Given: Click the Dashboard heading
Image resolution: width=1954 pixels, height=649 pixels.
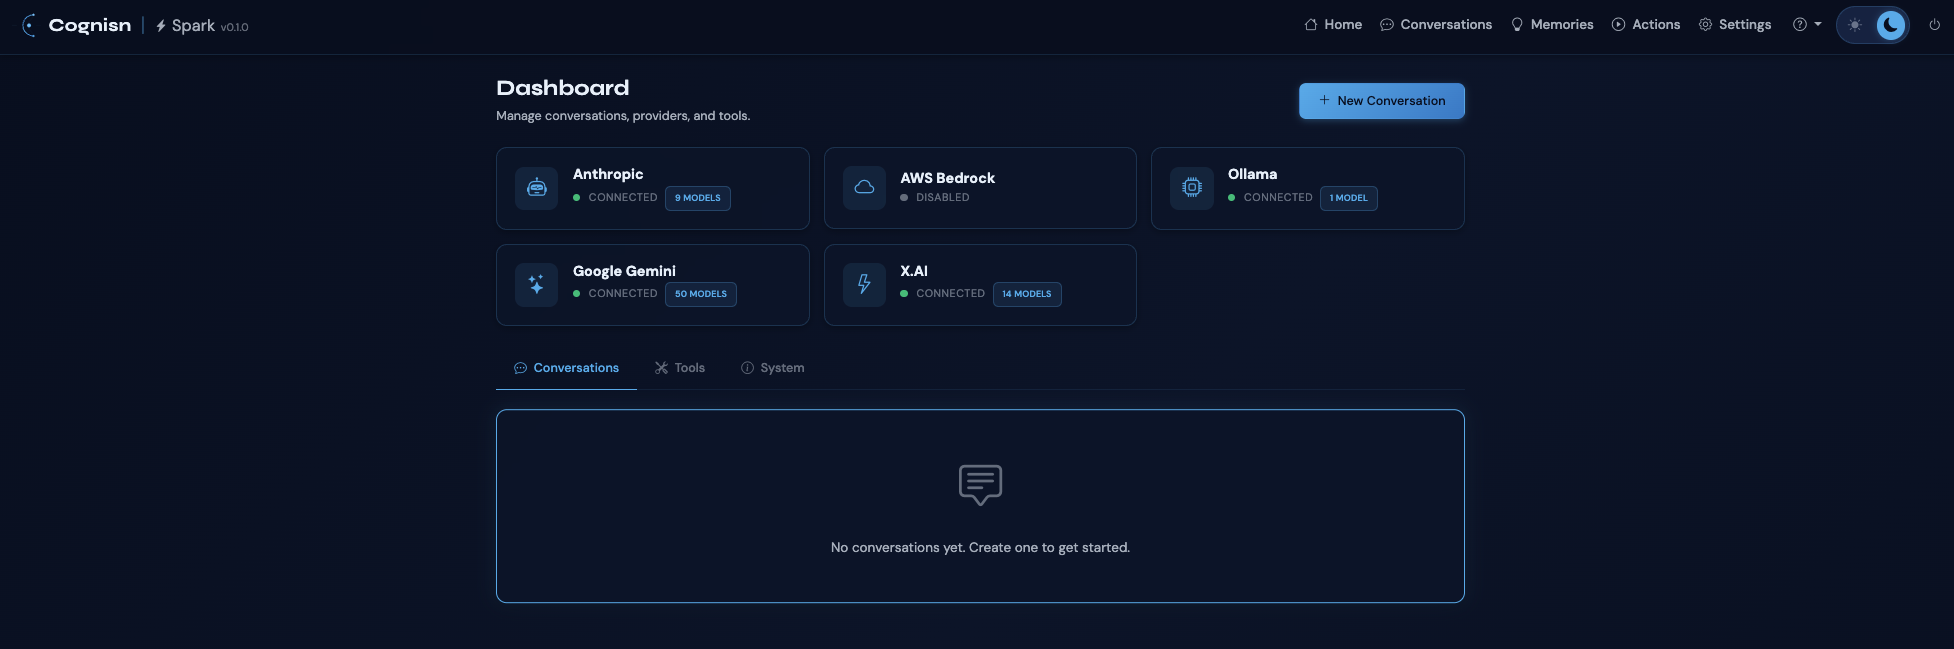Looking at the screenshot, I should coord(563,88).
